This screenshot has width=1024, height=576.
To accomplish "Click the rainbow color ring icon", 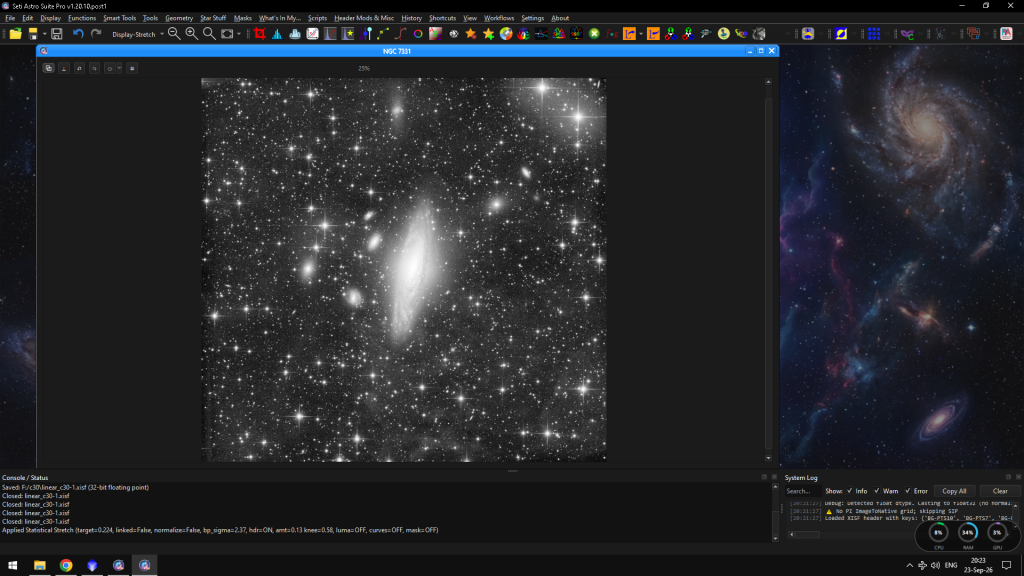I will click(x=418, y=34).
